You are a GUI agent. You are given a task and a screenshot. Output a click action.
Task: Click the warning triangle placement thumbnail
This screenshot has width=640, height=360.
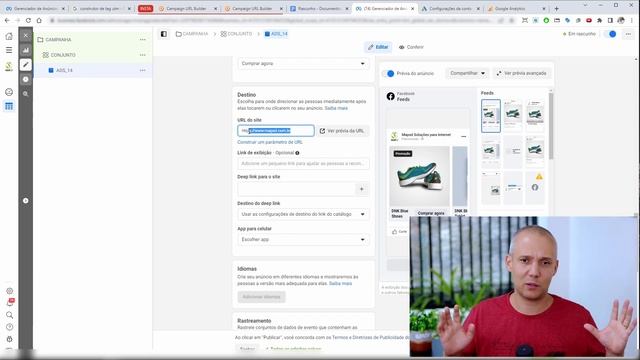tap(535, 188)
